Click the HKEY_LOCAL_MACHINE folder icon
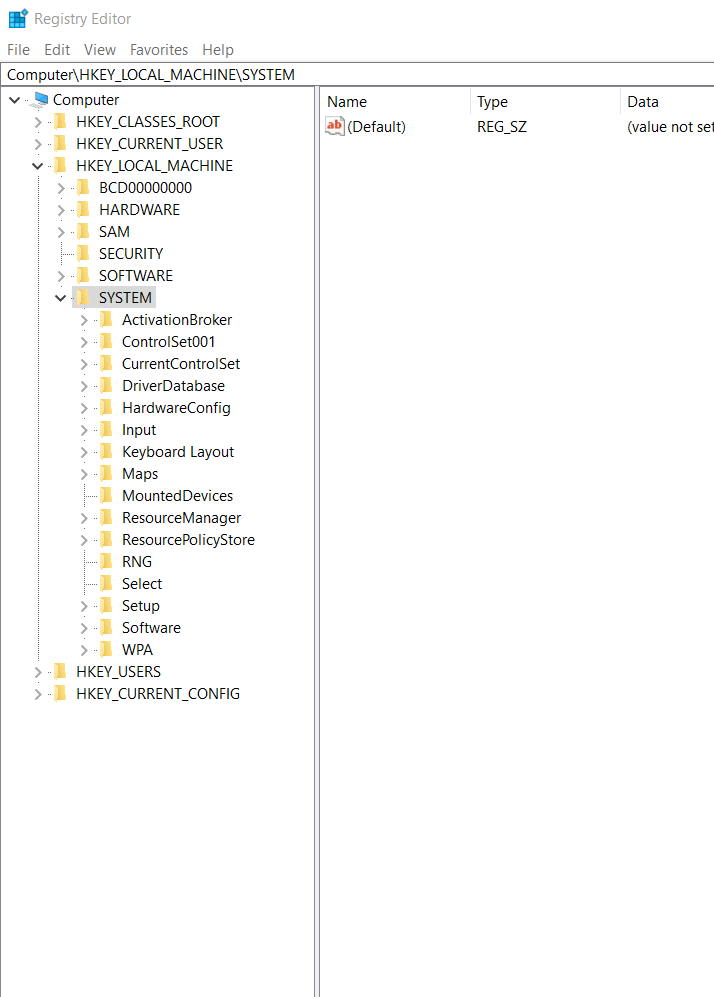 pyautogui.click(x=60, y=165)
